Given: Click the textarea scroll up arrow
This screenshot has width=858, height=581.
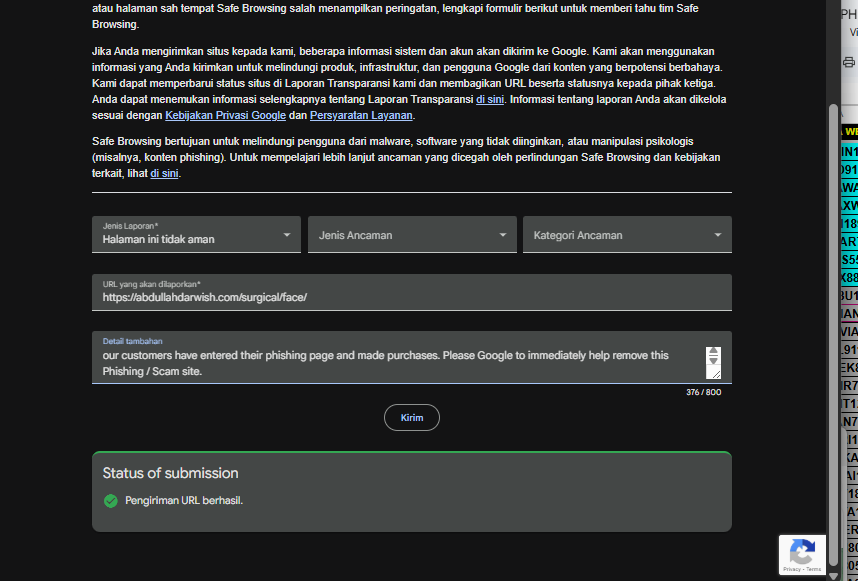Looking at the screenshot, I should pos(713,351).
